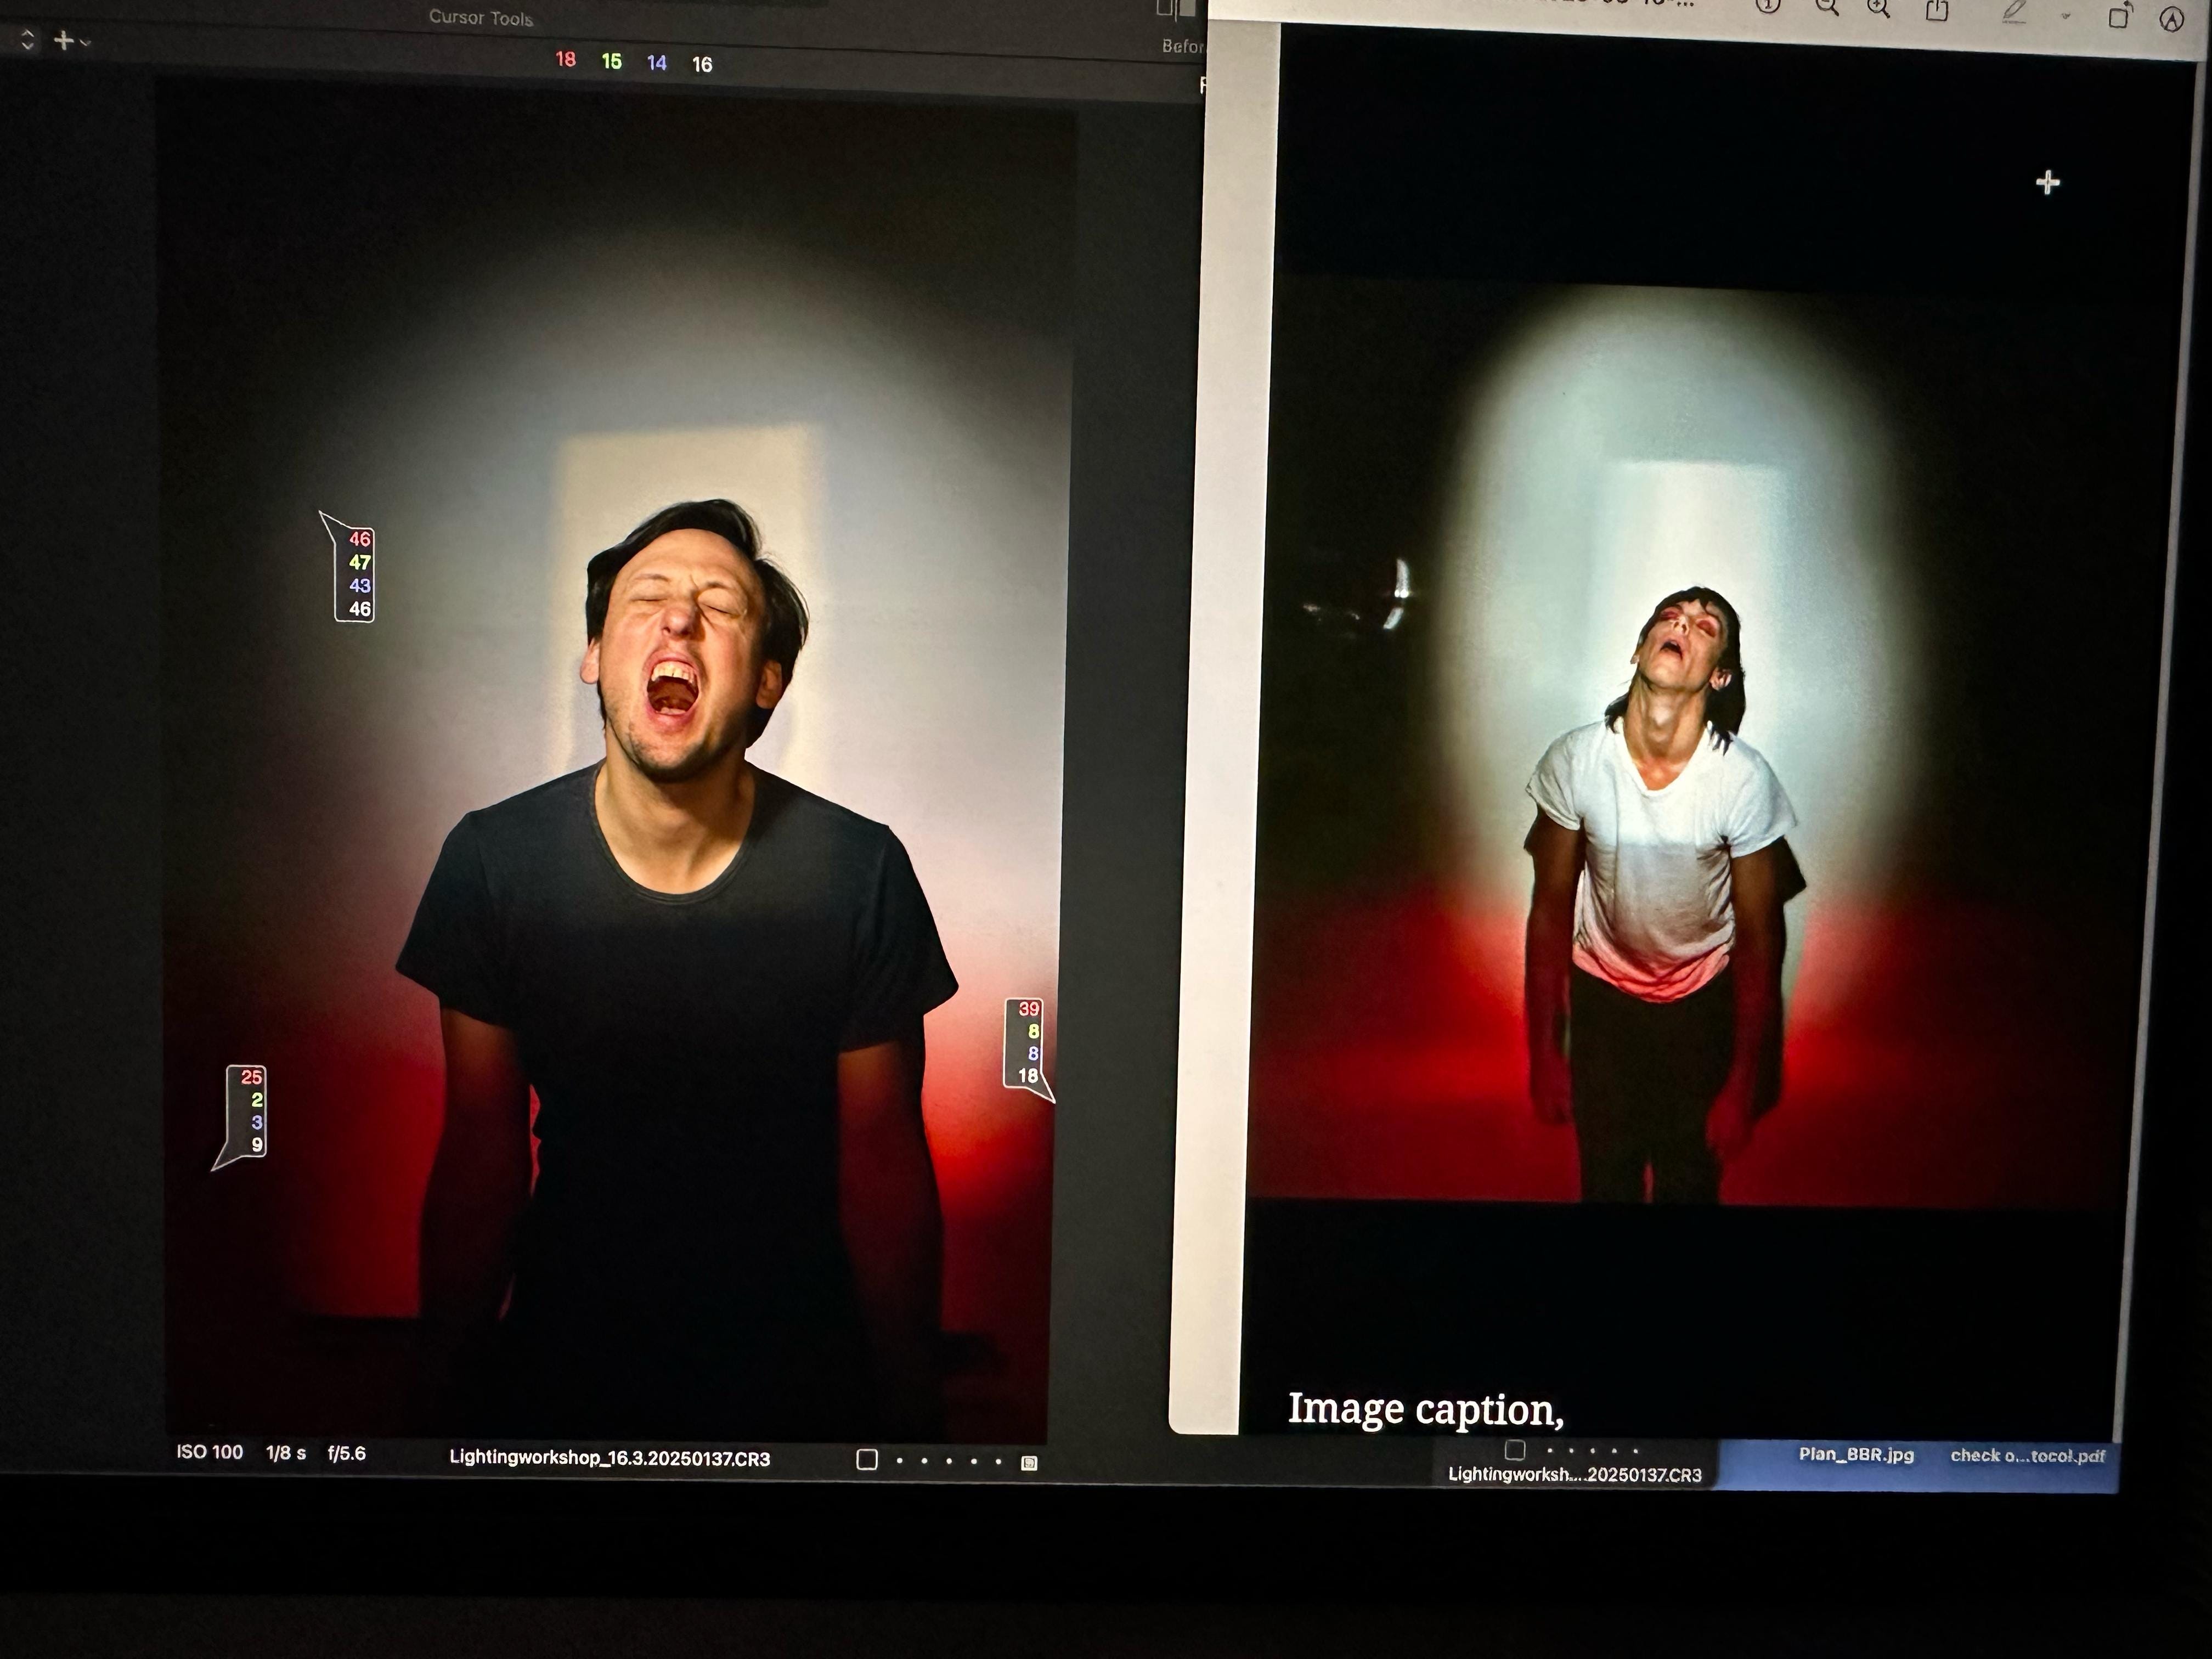Expand the plus cursor tool dropdown
This screenshot has height=1659, width=2212.
(72, 41)
